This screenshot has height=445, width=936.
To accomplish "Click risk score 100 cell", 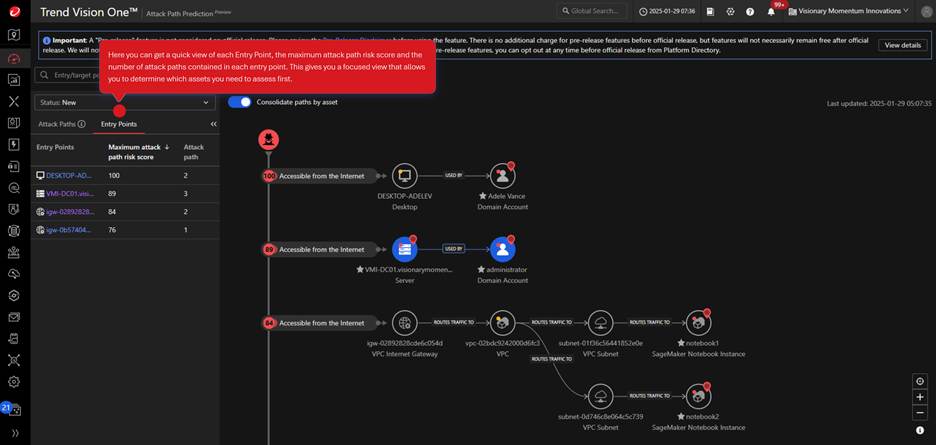I will (x=114, y=176).
